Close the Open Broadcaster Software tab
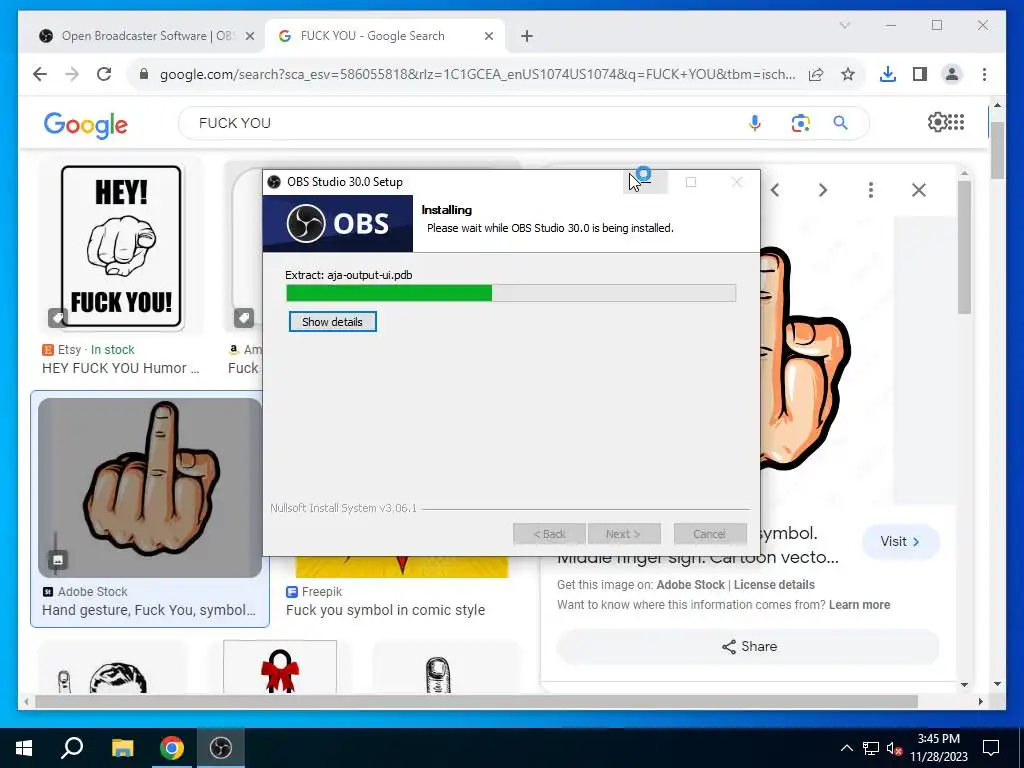This screenshot has height=768, width=1024. pos(249,36)
